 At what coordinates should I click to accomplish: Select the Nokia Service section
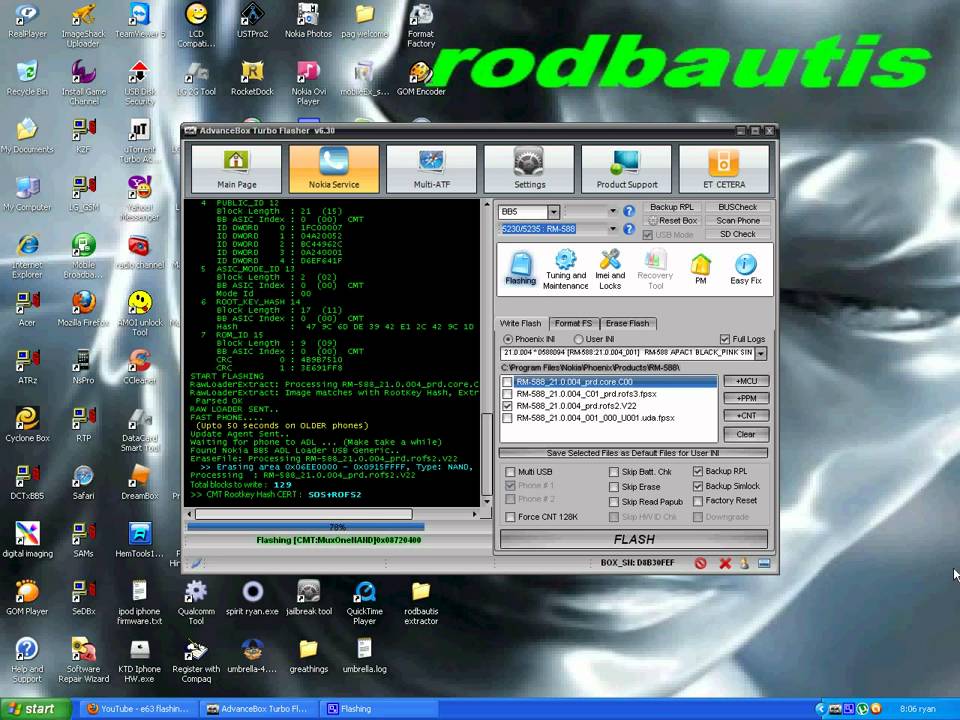pyautogui.click(x=334, y=168)
